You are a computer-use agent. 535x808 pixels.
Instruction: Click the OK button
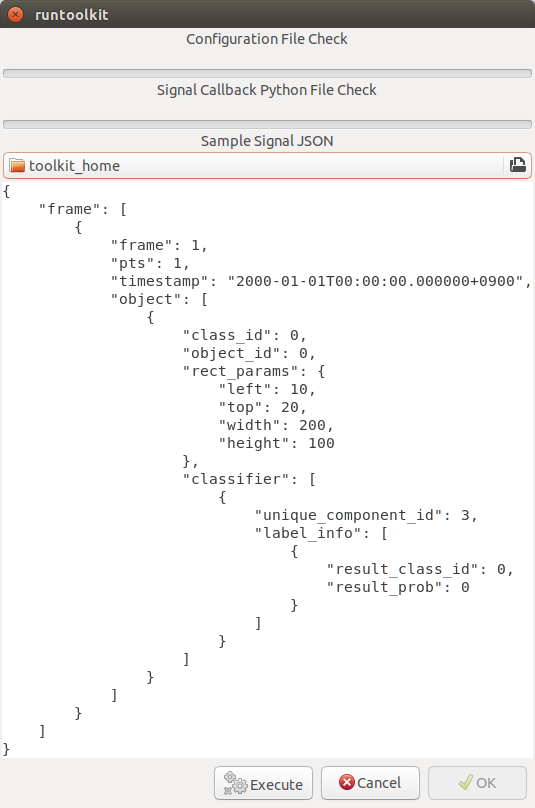point(477,783)
